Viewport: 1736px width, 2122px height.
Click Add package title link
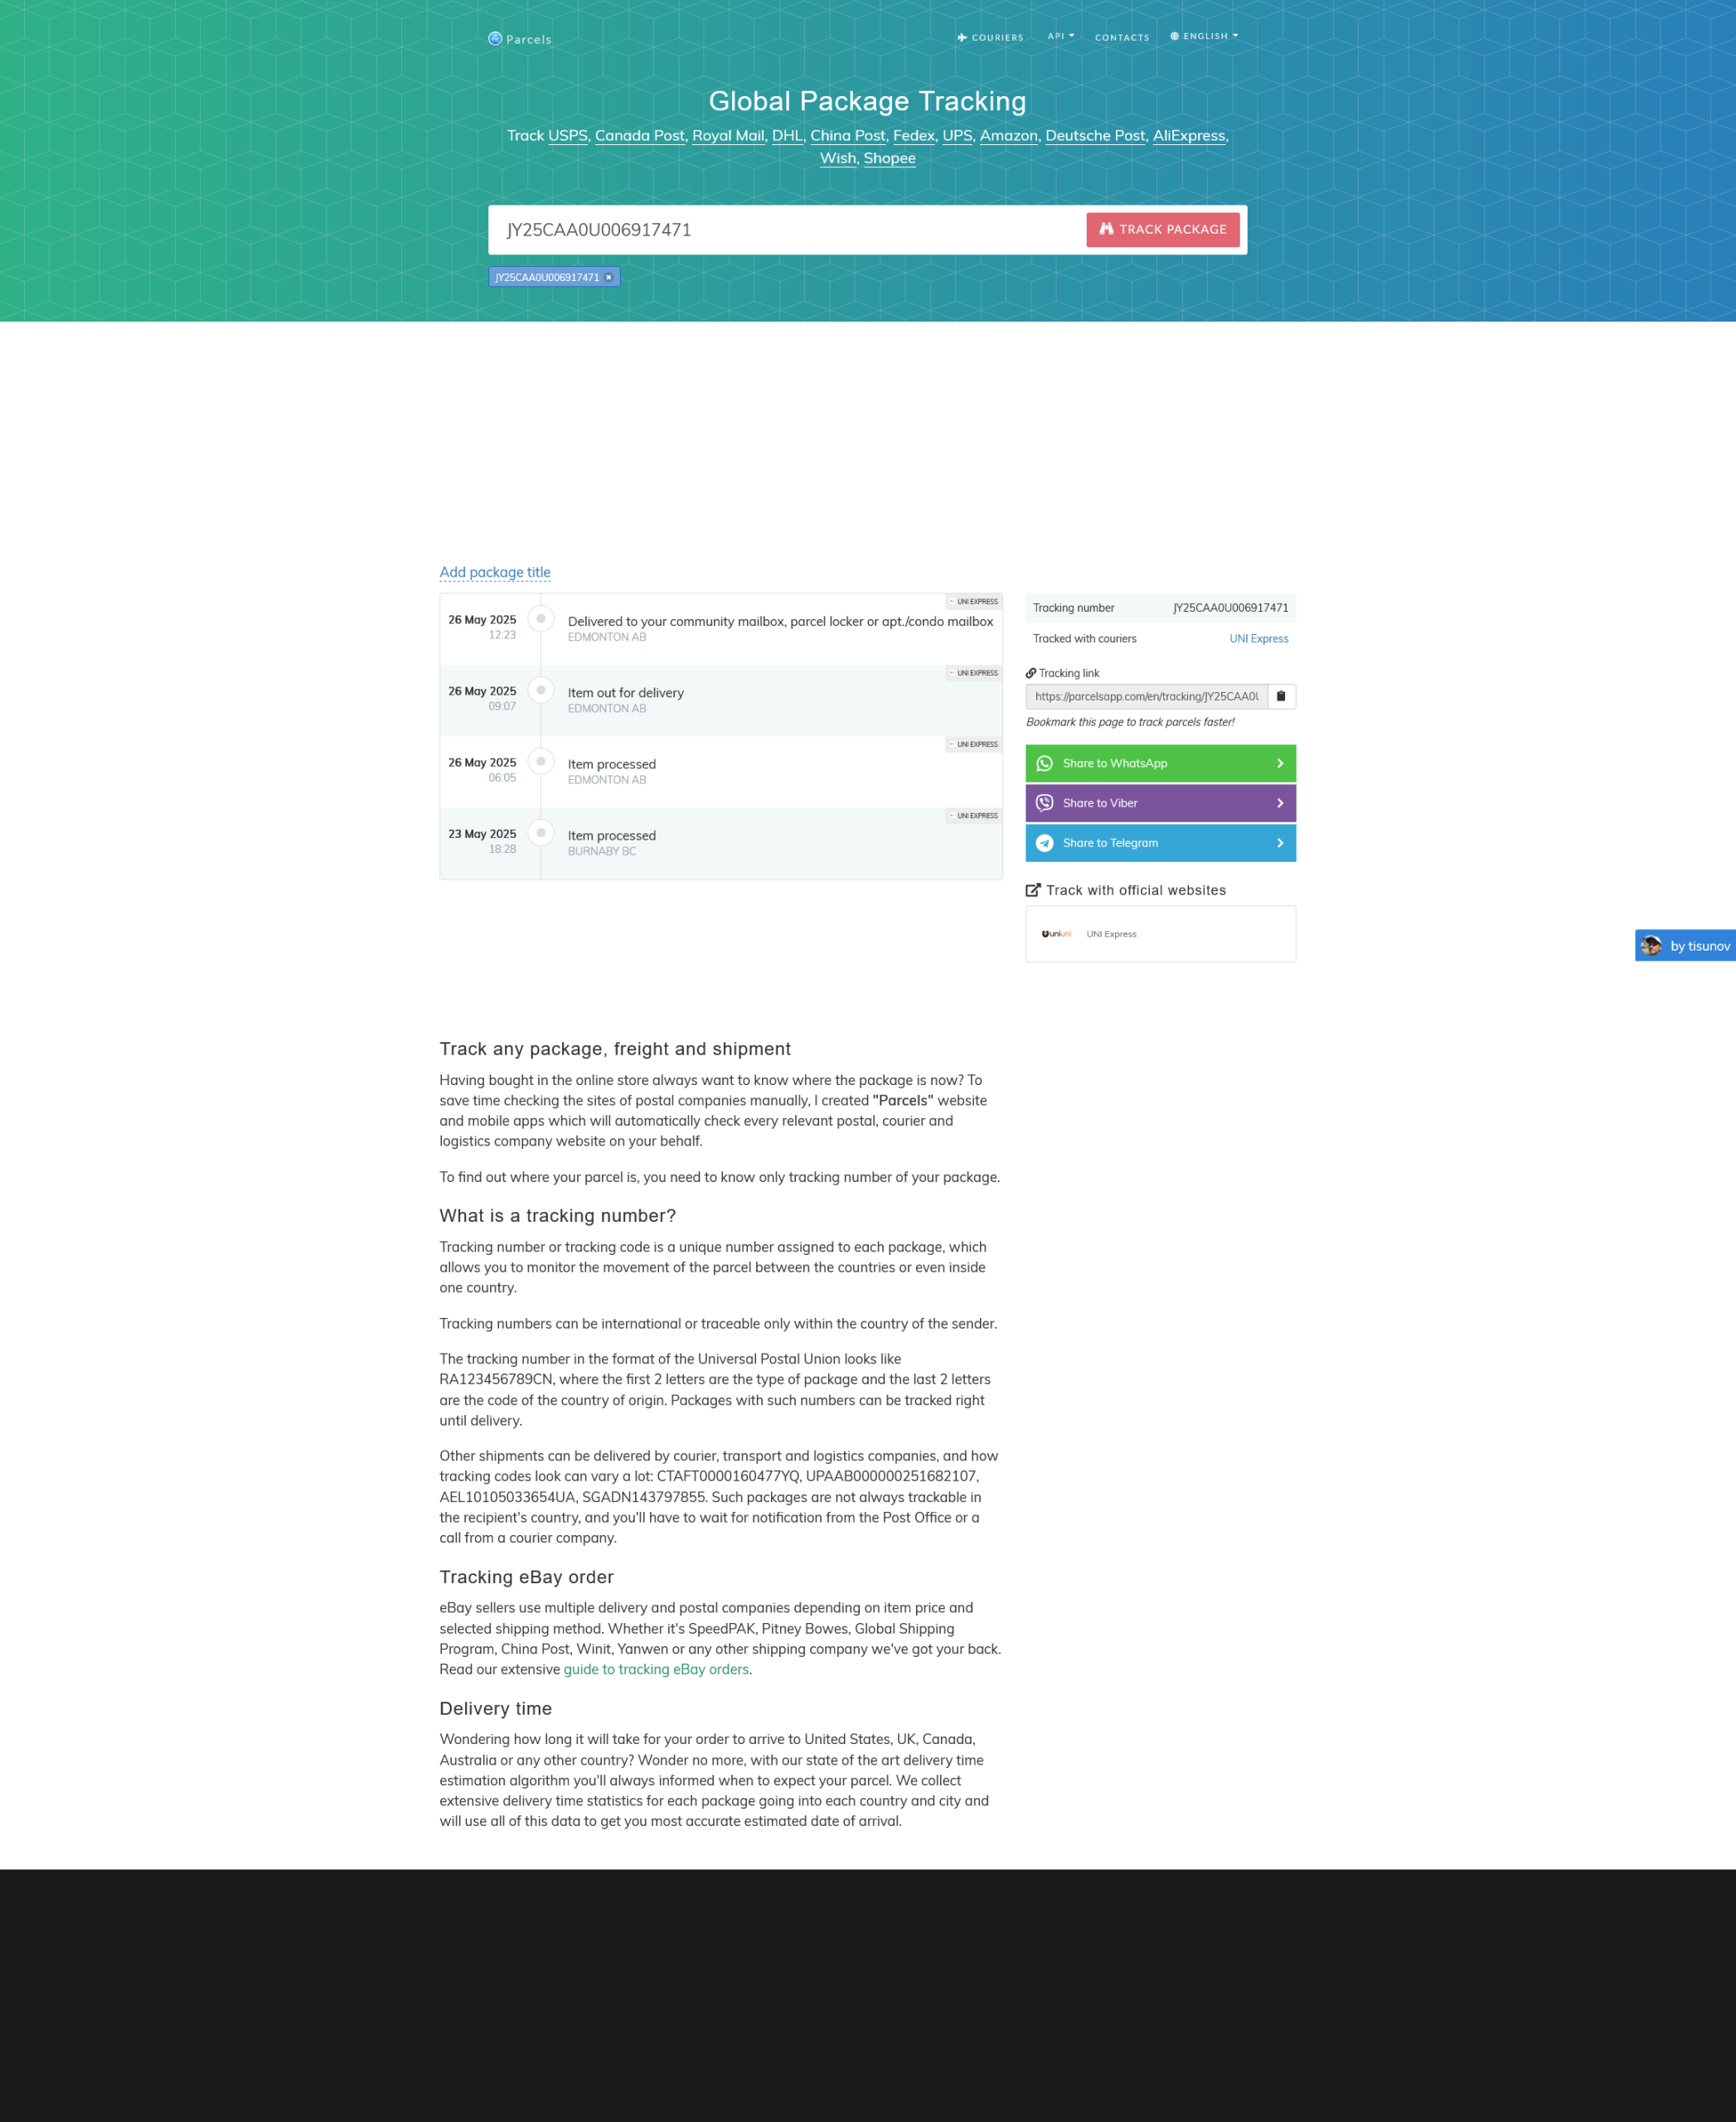495,572
